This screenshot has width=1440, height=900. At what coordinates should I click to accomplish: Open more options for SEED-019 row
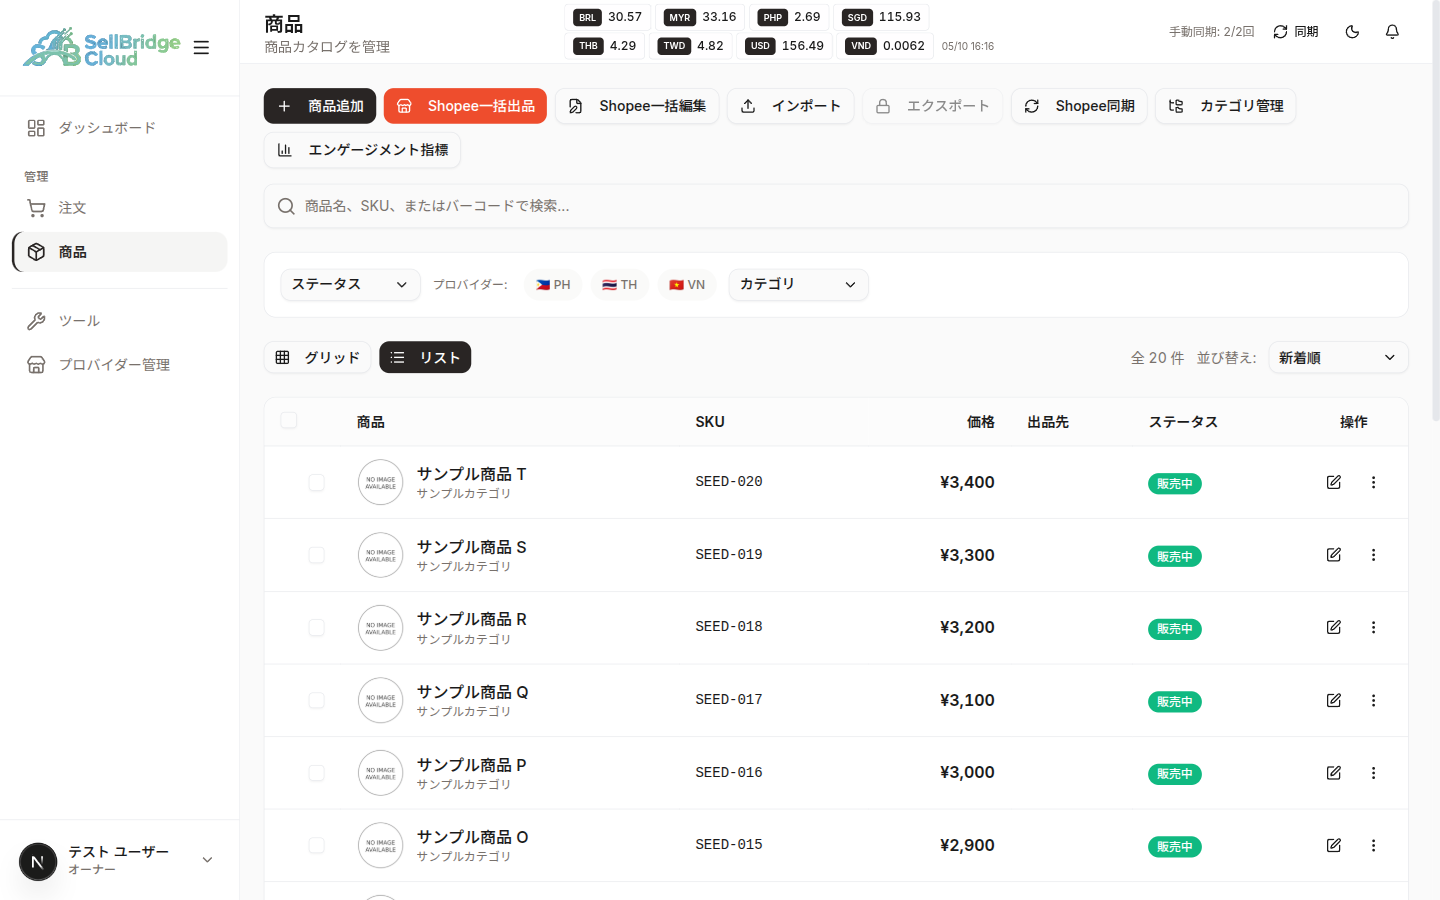[1373, 555]
